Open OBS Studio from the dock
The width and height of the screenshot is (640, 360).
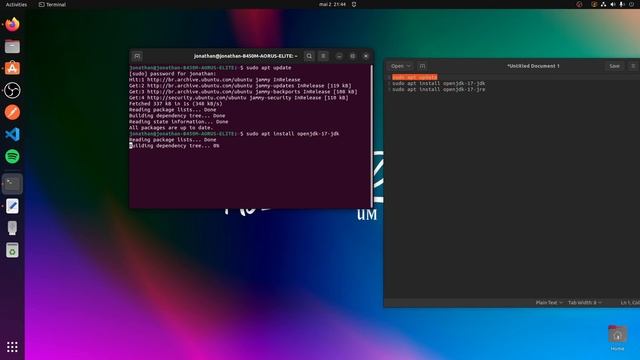12,90
